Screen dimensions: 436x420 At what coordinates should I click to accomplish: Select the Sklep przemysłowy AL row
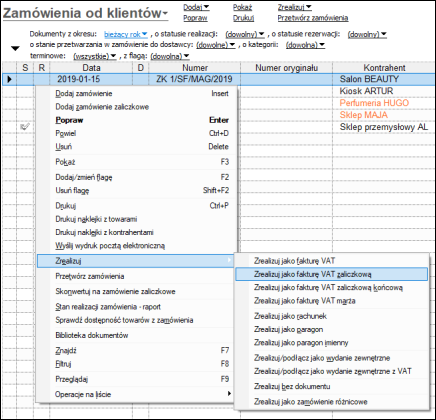pos(383,127)
